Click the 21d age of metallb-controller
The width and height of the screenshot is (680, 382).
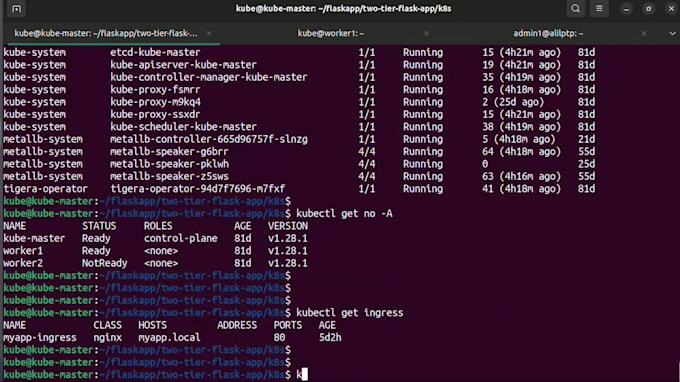[586, 140]
